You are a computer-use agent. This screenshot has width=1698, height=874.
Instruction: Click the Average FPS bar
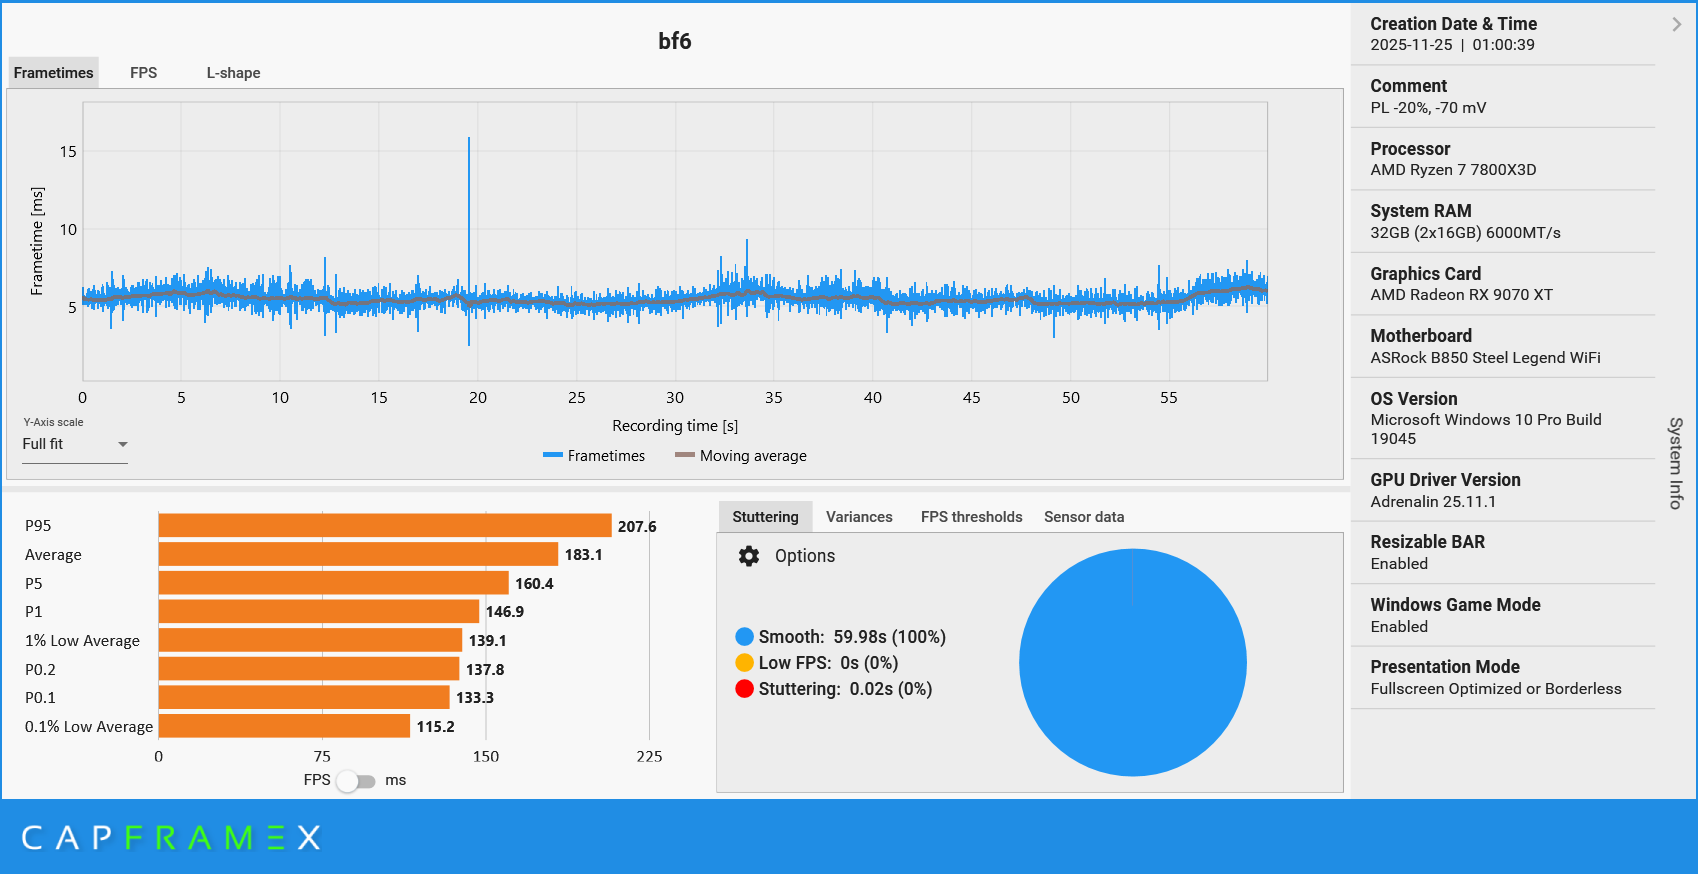tap(358, 554)
